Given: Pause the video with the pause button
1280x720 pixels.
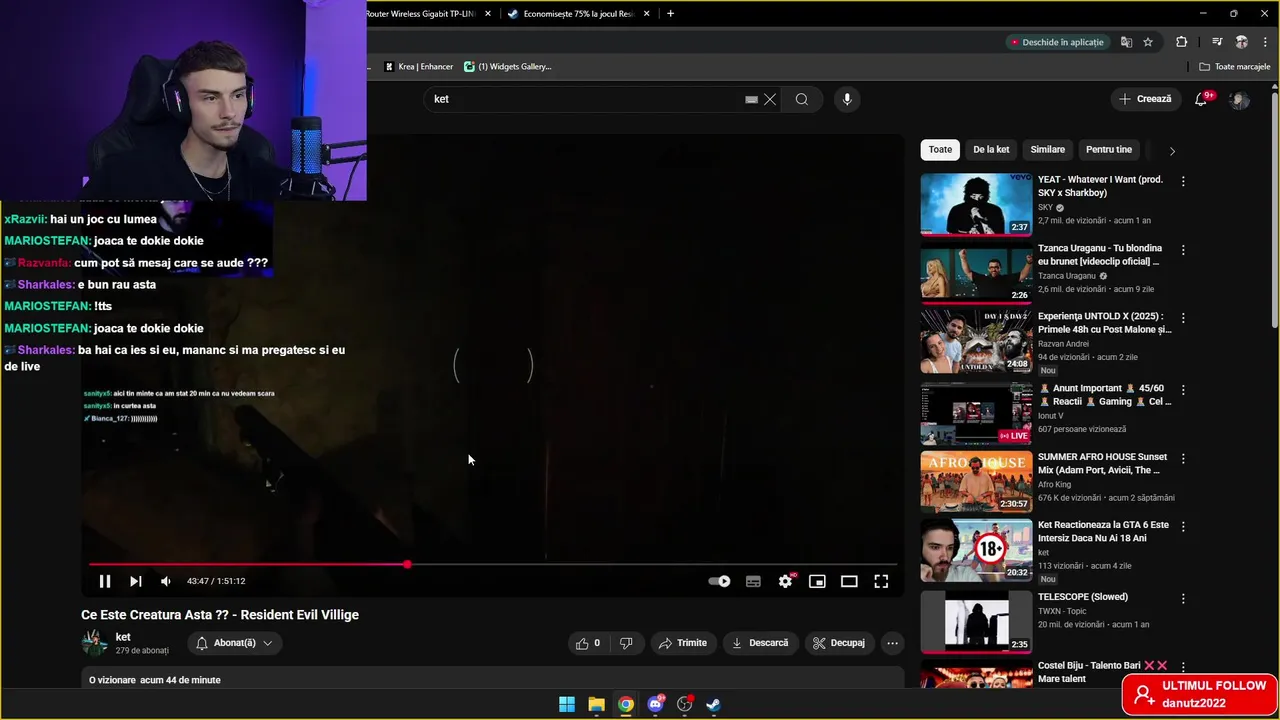Looking at the screenshot, I should [x=105, y=581].
